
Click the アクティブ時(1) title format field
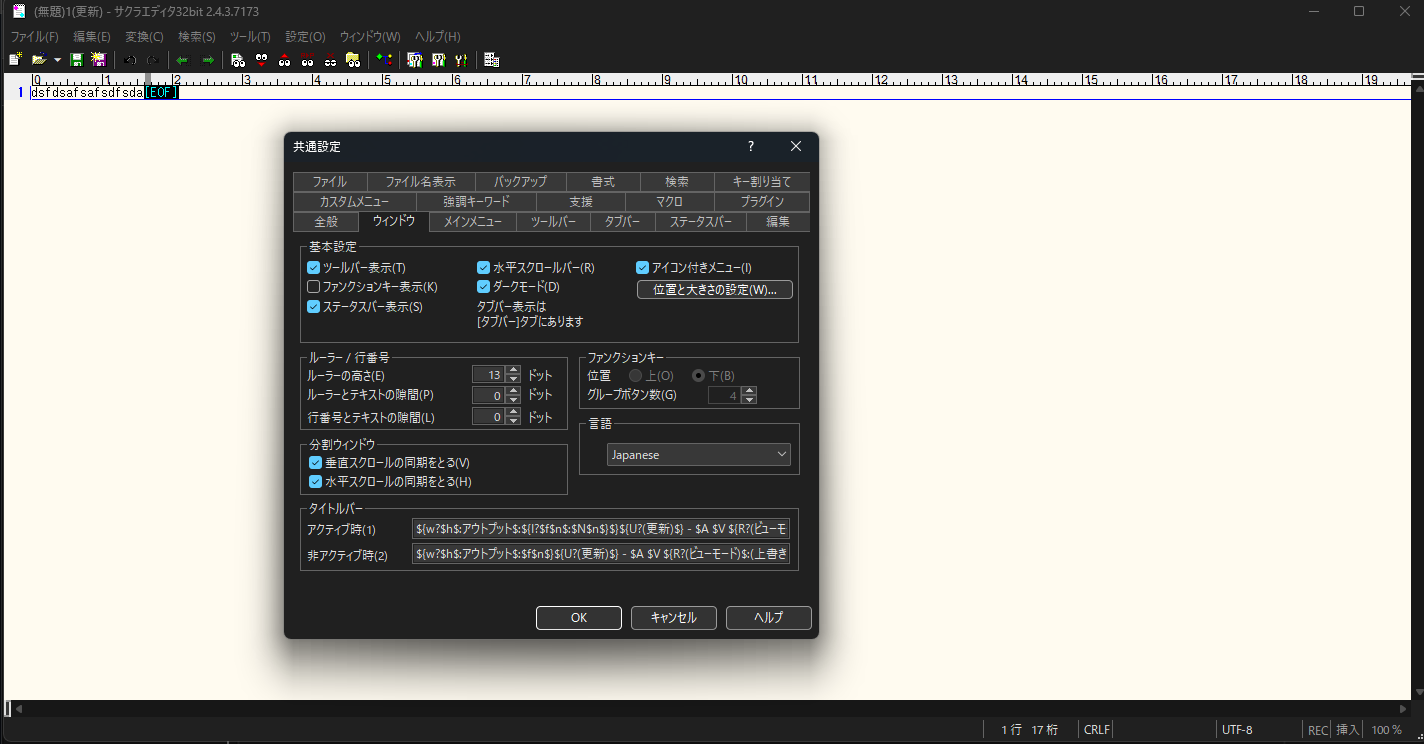[x=601, y=529]
